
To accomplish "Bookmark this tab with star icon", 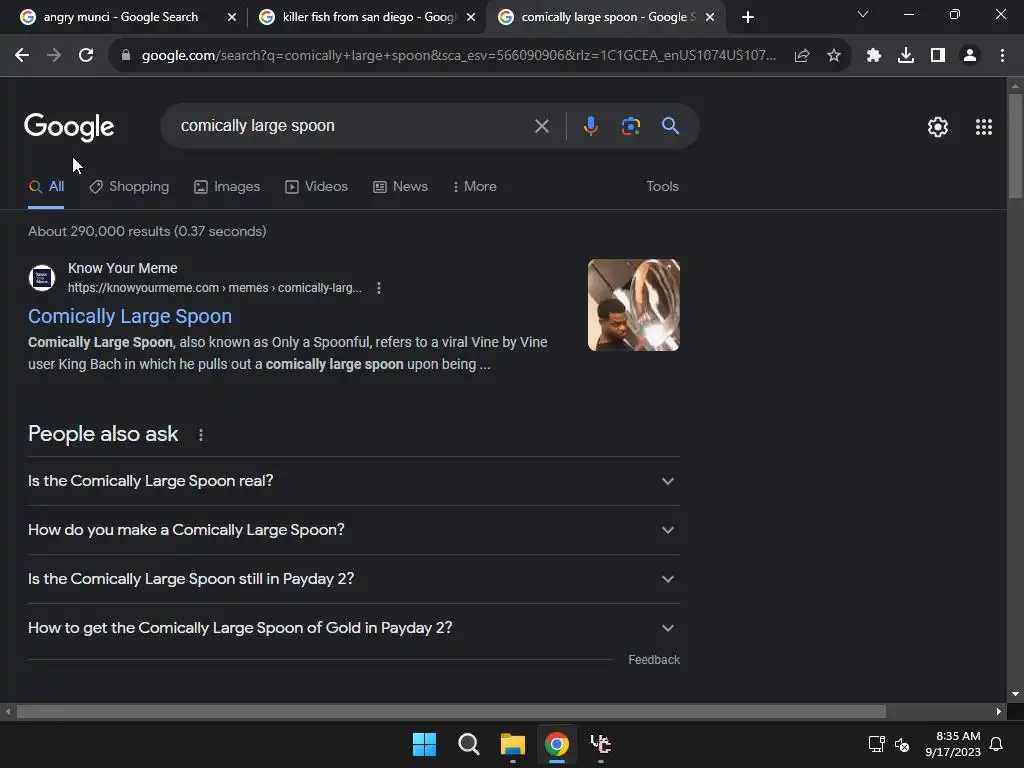I will click(834, 56).
